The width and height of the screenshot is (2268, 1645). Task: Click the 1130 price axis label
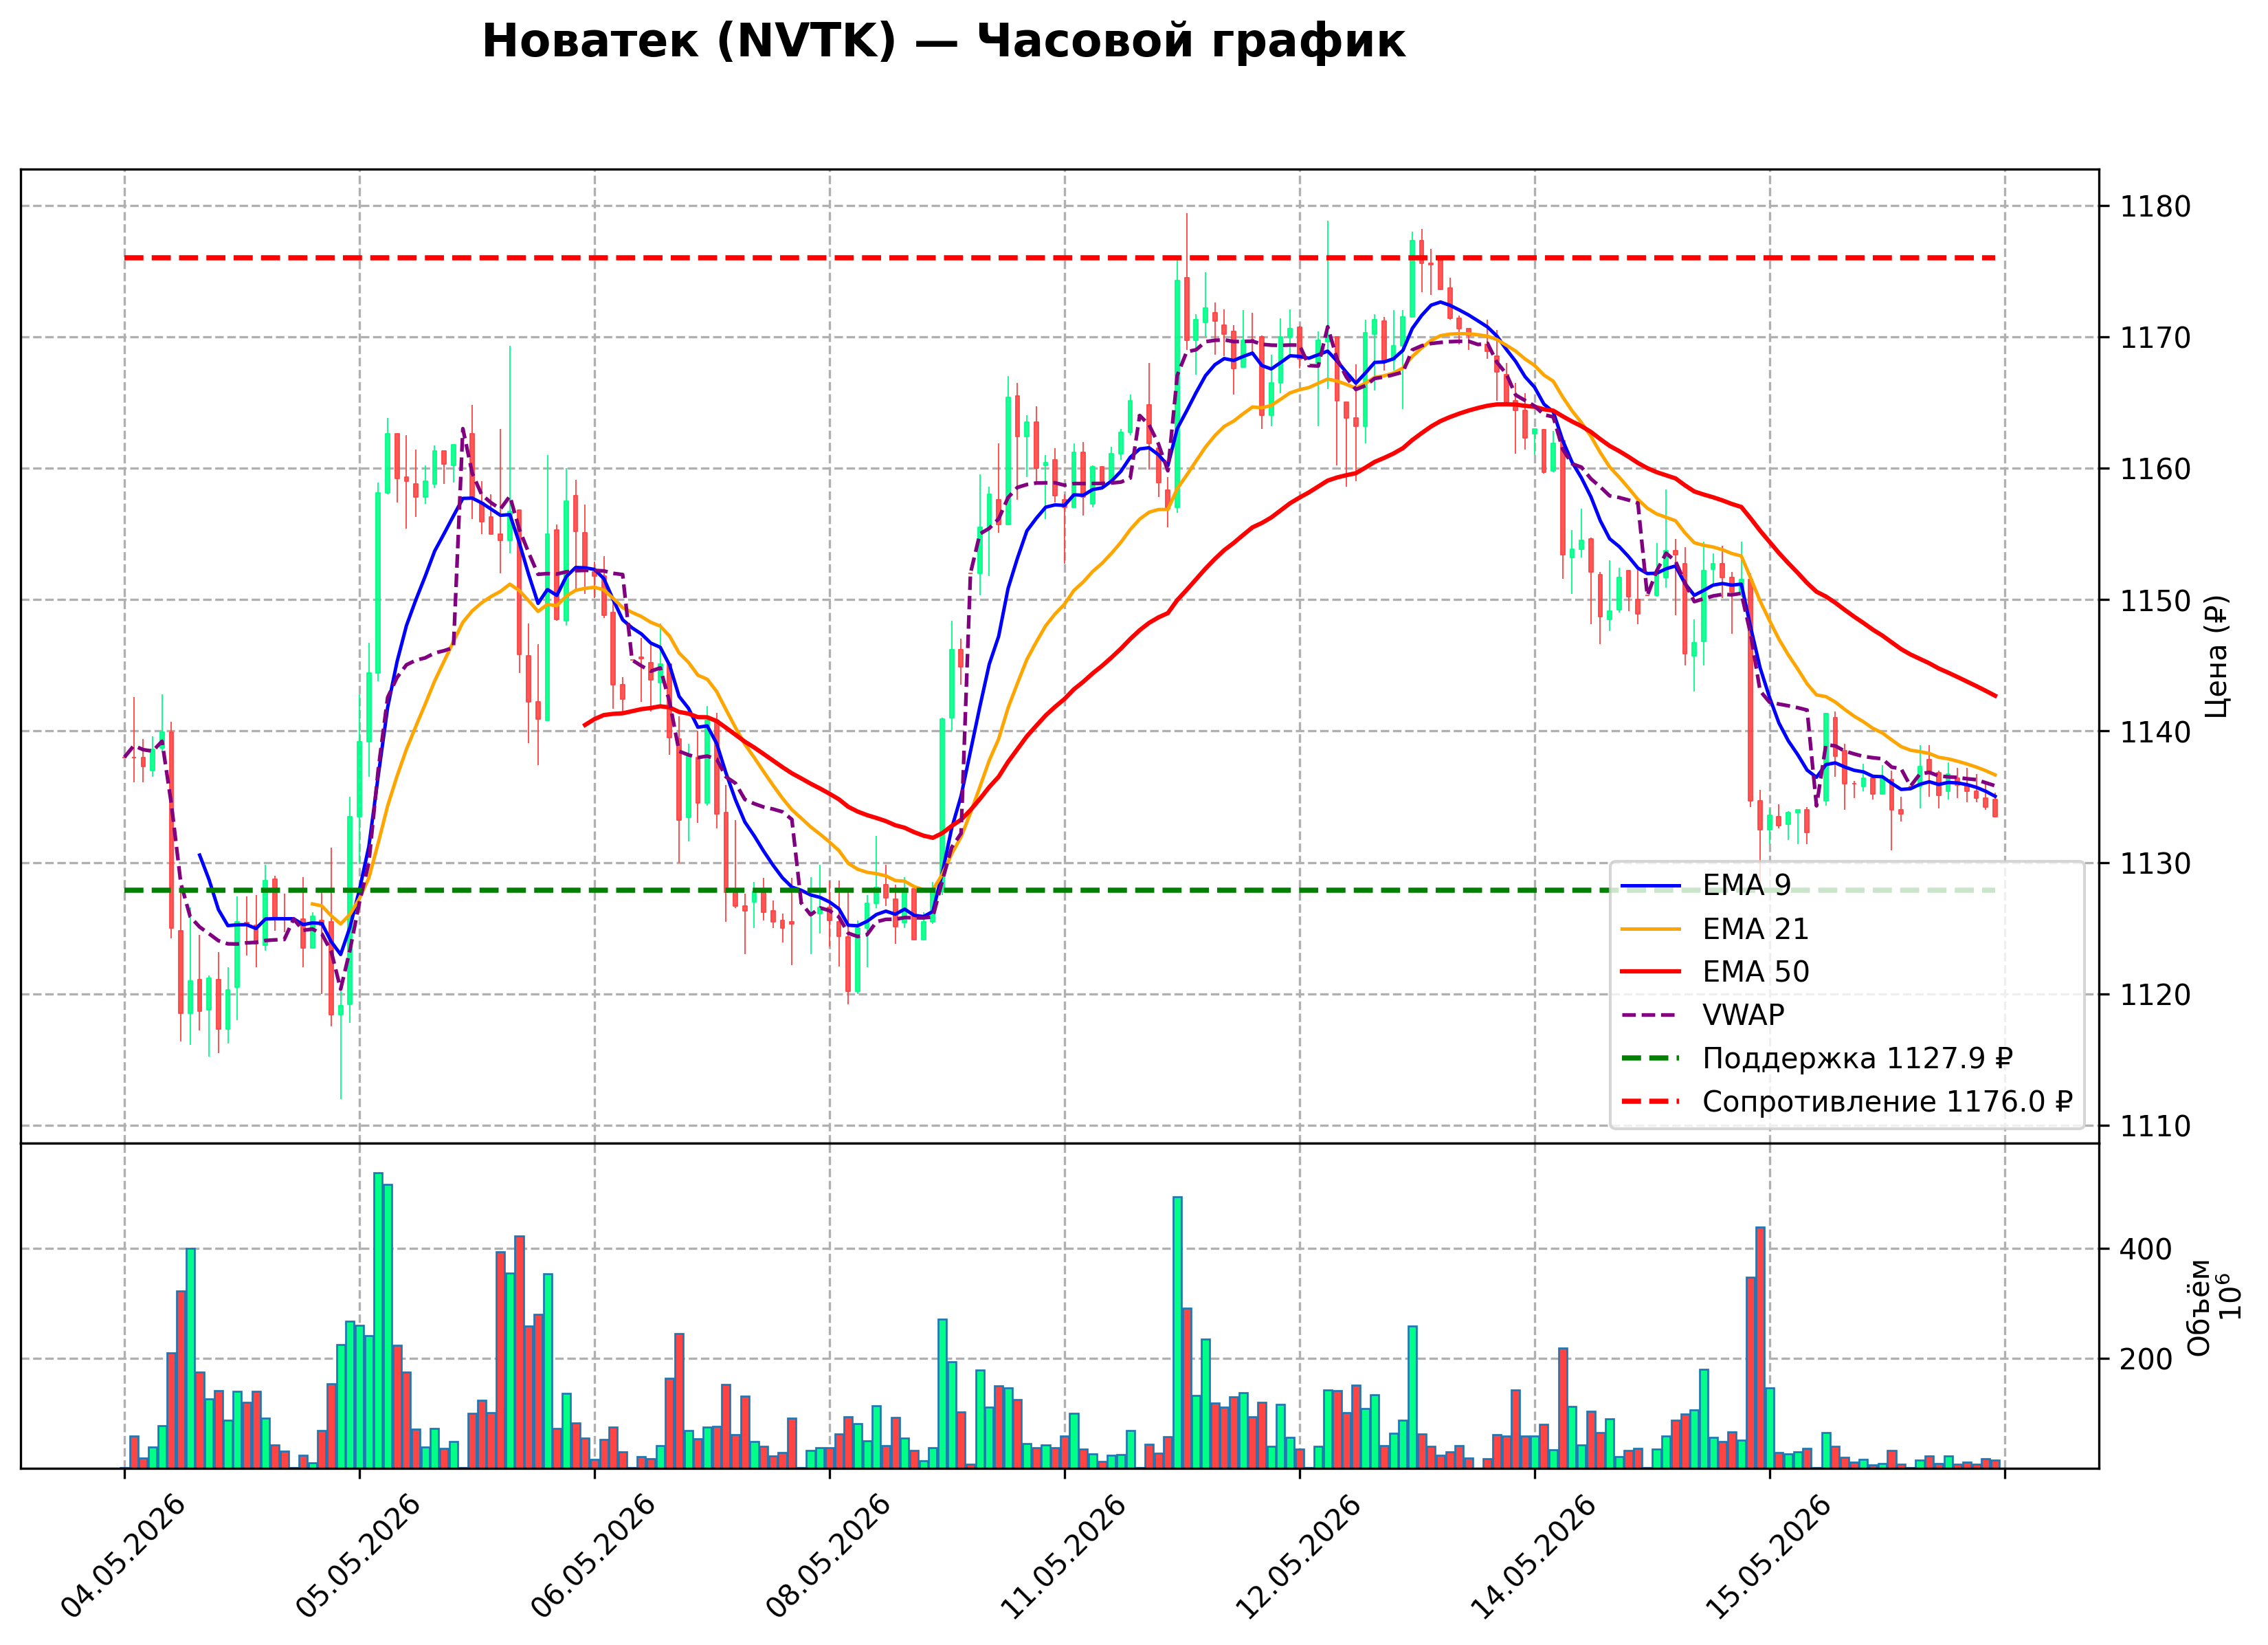pos(2155,863)
